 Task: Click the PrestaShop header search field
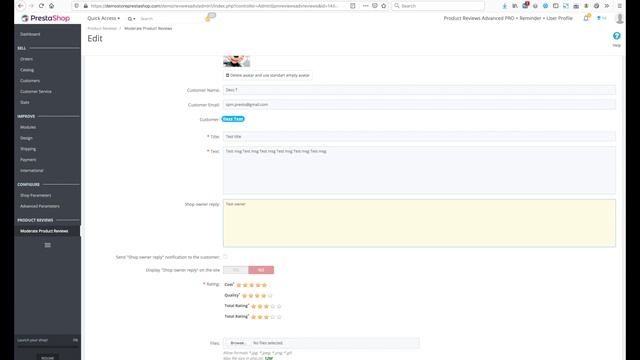(169, 19)
